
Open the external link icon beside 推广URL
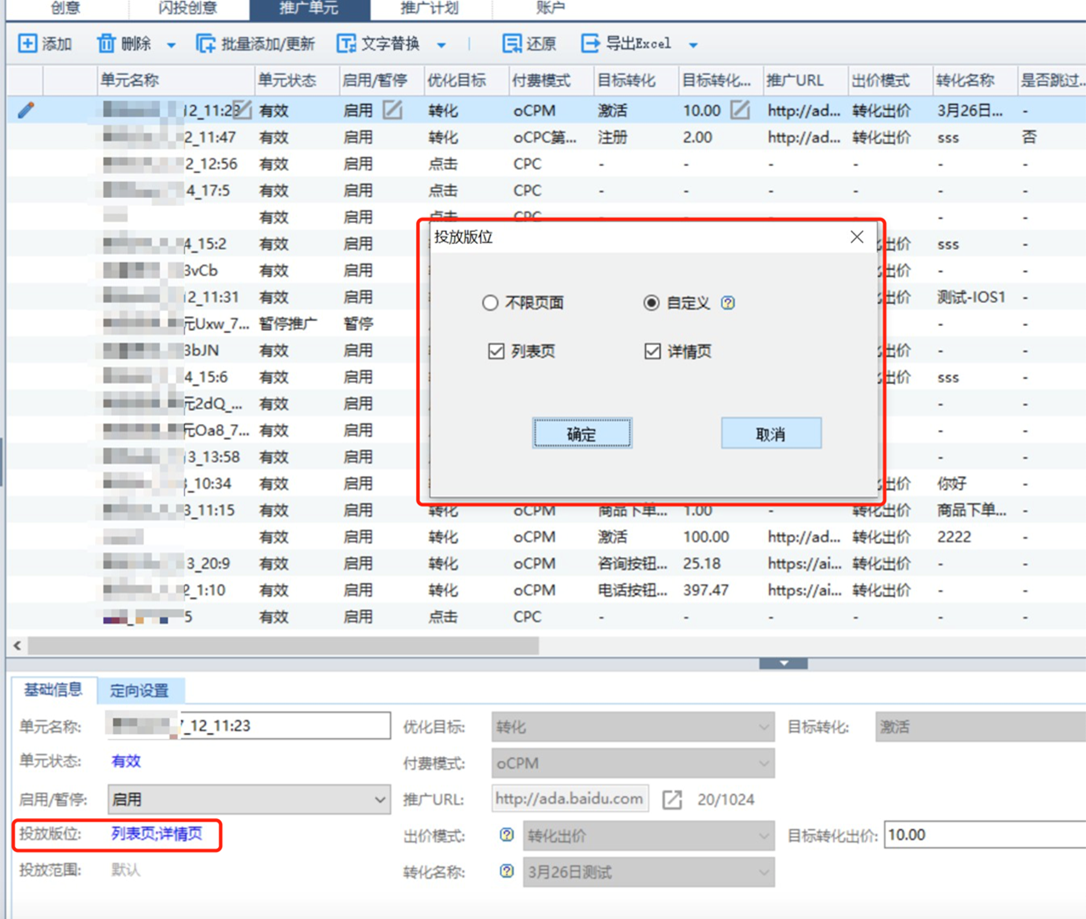[673, 799]
